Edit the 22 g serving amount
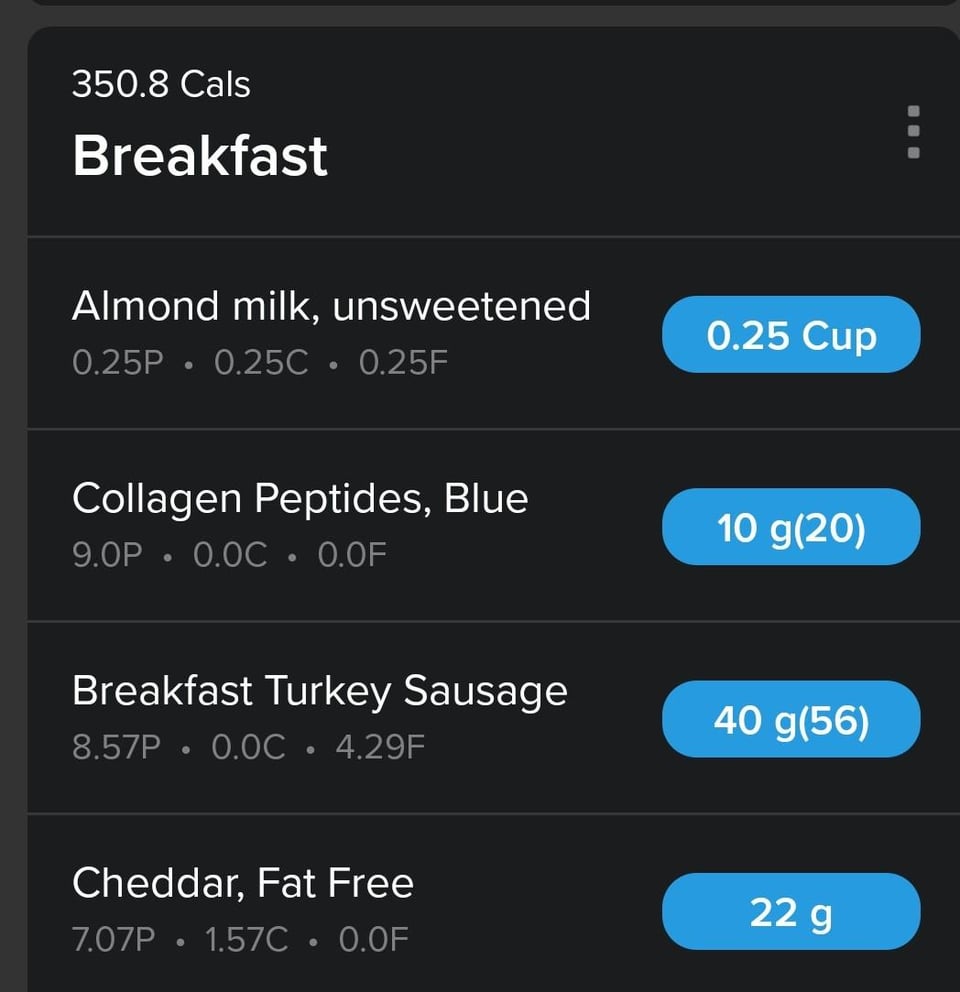960x992 pixels. point(791,912)
